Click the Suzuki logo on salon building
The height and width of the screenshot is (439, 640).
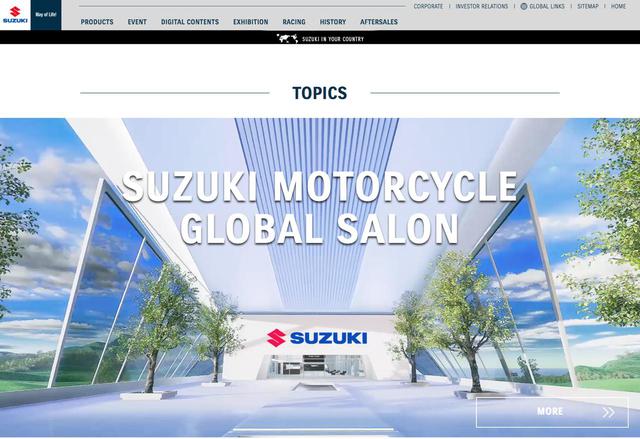pos(317,338)
